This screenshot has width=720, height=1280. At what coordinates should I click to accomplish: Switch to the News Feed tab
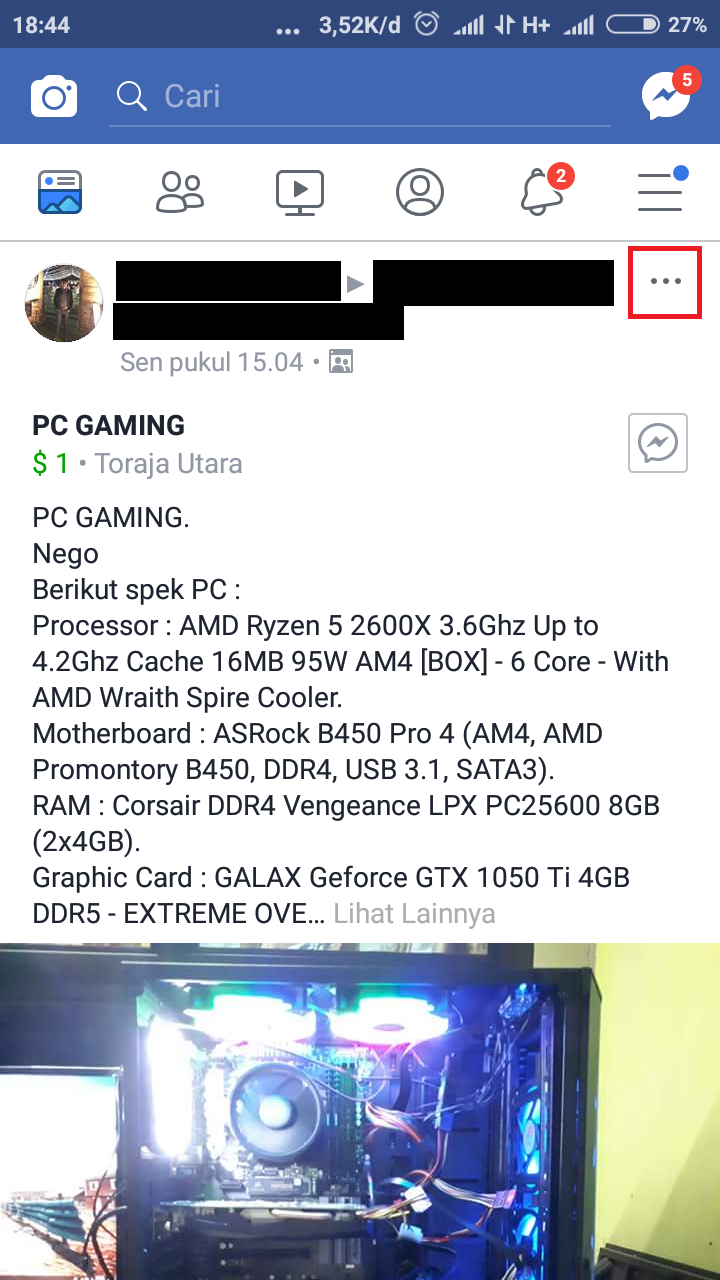60,192
